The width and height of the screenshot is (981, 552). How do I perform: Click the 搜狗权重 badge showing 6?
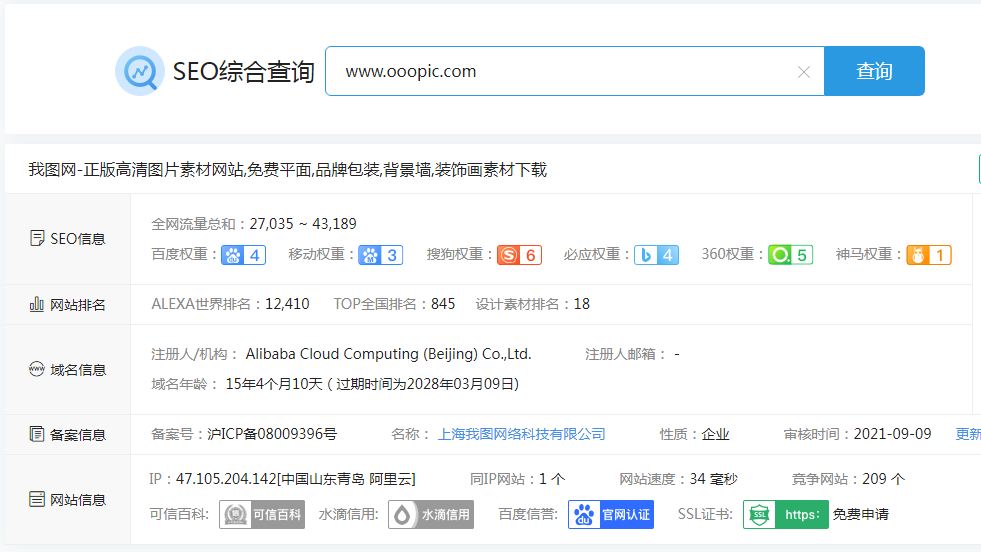click(x=519, y=255)
